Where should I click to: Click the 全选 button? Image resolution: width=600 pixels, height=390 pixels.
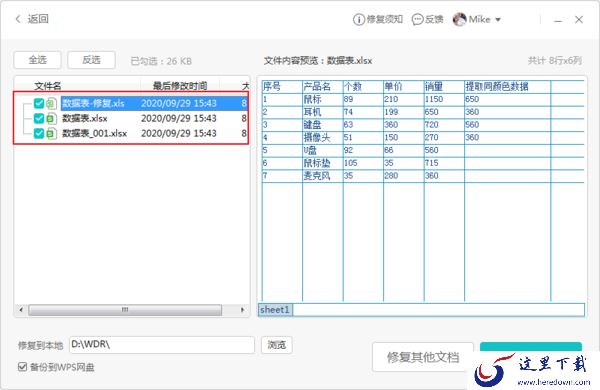click(x=38, y=60)
